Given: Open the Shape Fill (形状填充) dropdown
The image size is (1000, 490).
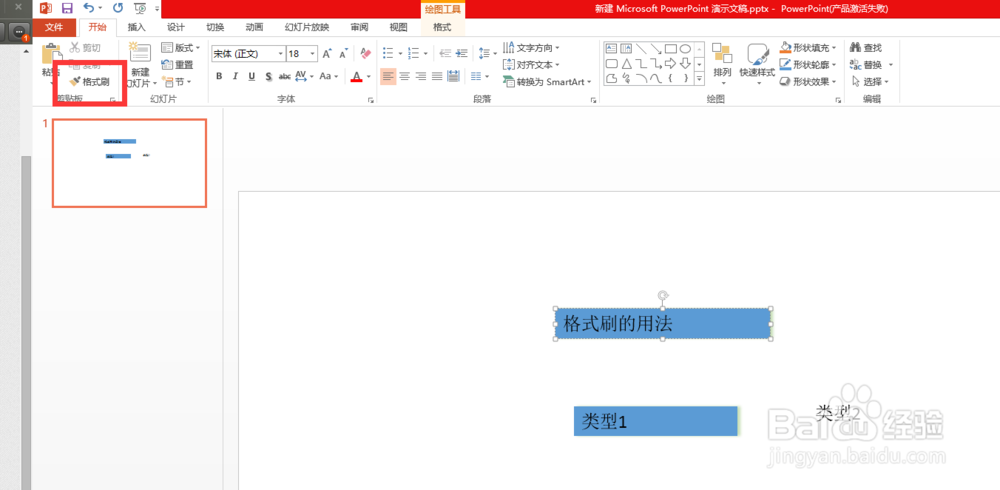Looking at the screenshot, I should click(x=809, y=47).
